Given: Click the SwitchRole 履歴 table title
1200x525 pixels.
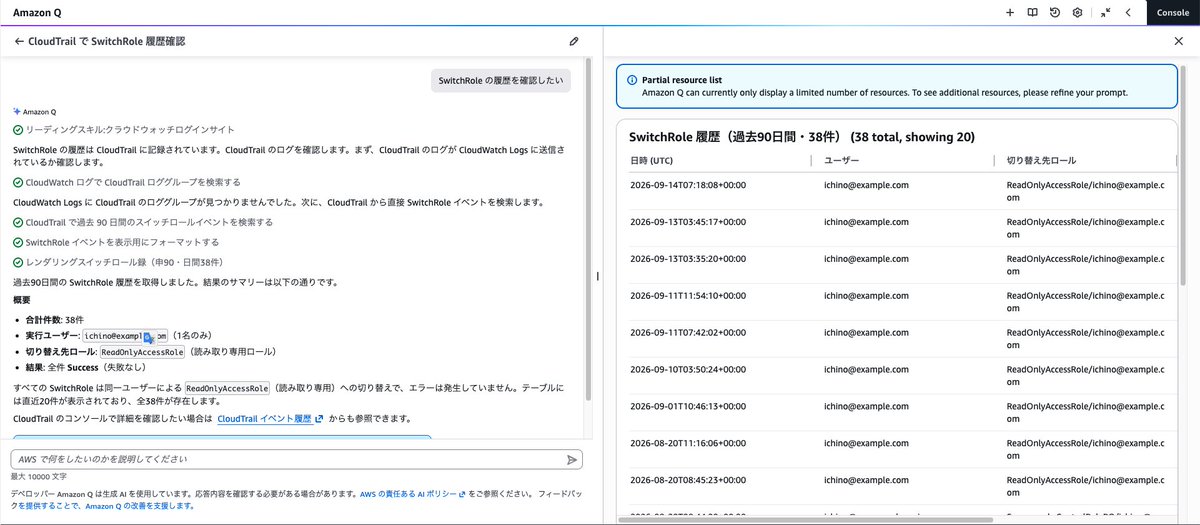Looking at the screenshot, I should [x=802, y=136].
